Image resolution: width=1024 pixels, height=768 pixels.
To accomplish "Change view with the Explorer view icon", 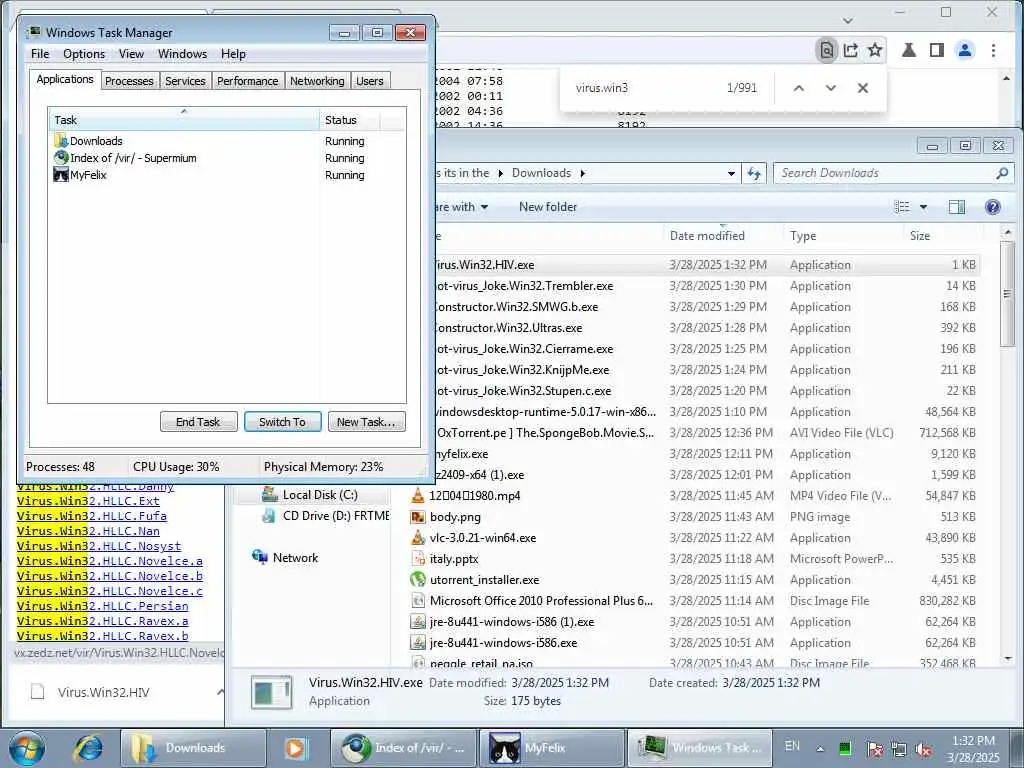I will [x=902, y=207].
